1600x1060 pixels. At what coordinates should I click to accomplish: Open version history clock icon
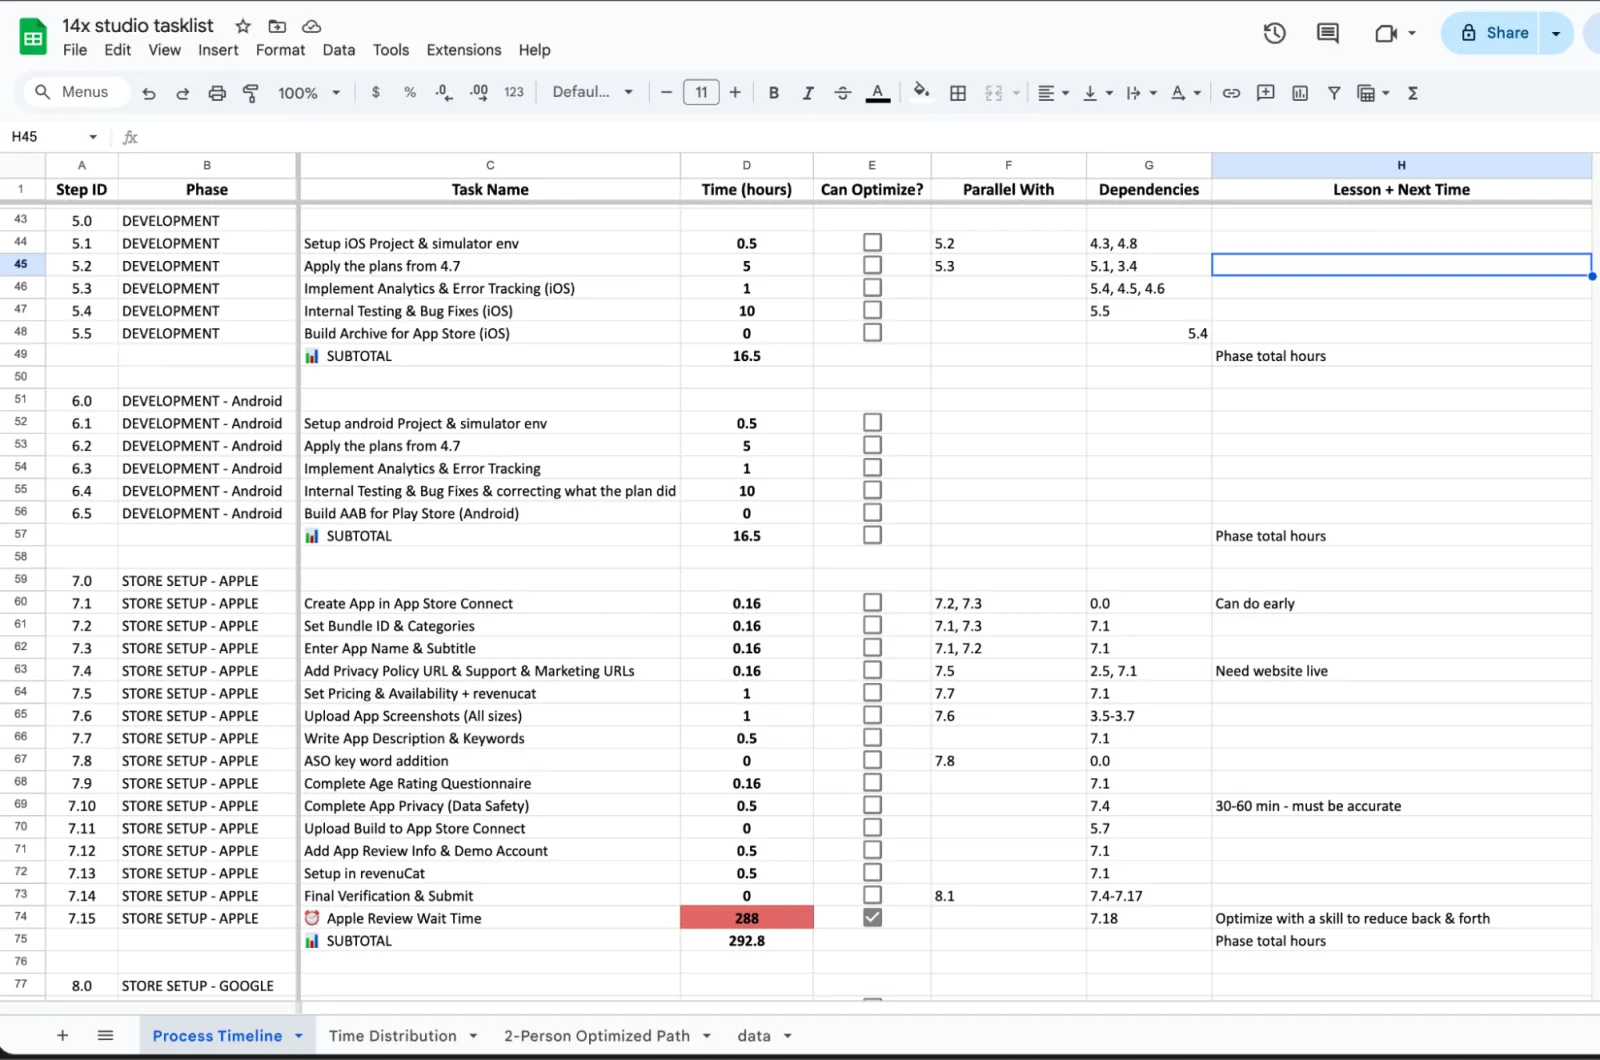click(1274, 33)
